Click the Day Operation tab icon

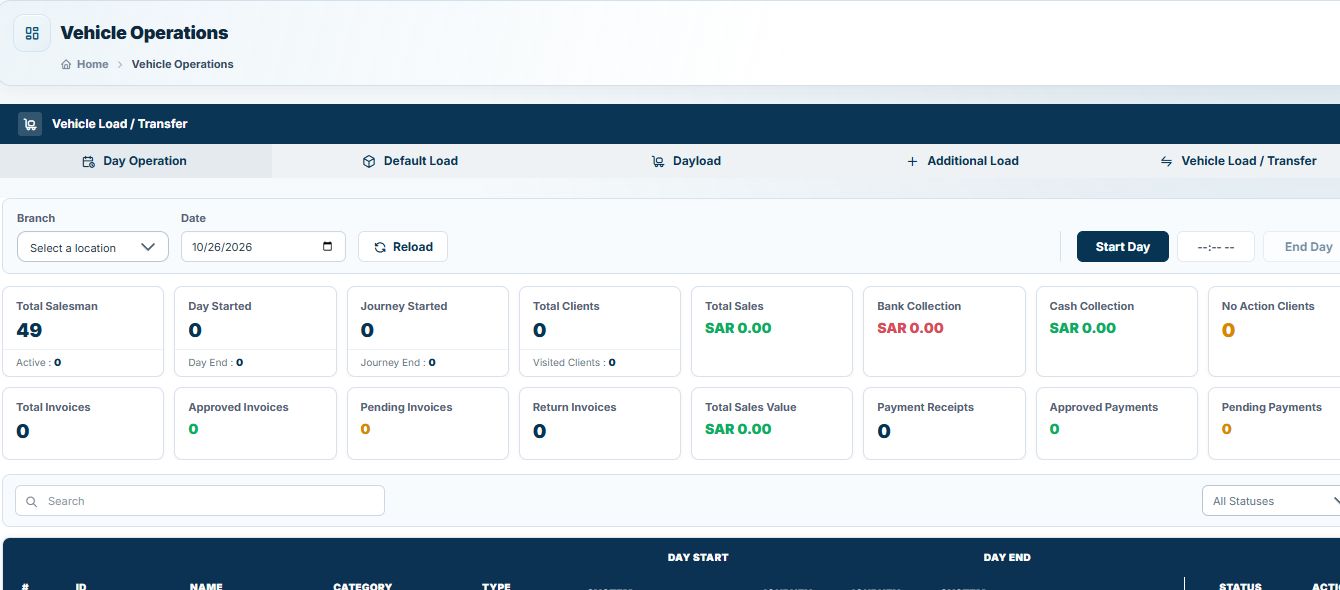88,161
